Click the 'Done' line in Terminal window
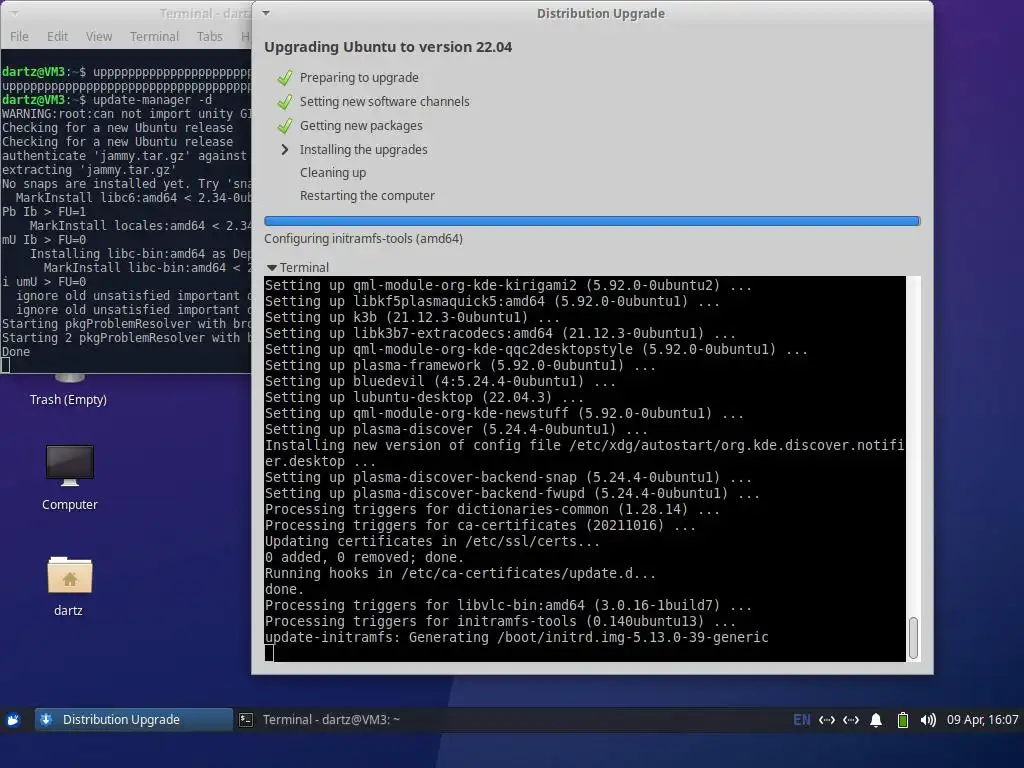The width and height of the screenshot is (1024, 768). (x=16, y=352)
